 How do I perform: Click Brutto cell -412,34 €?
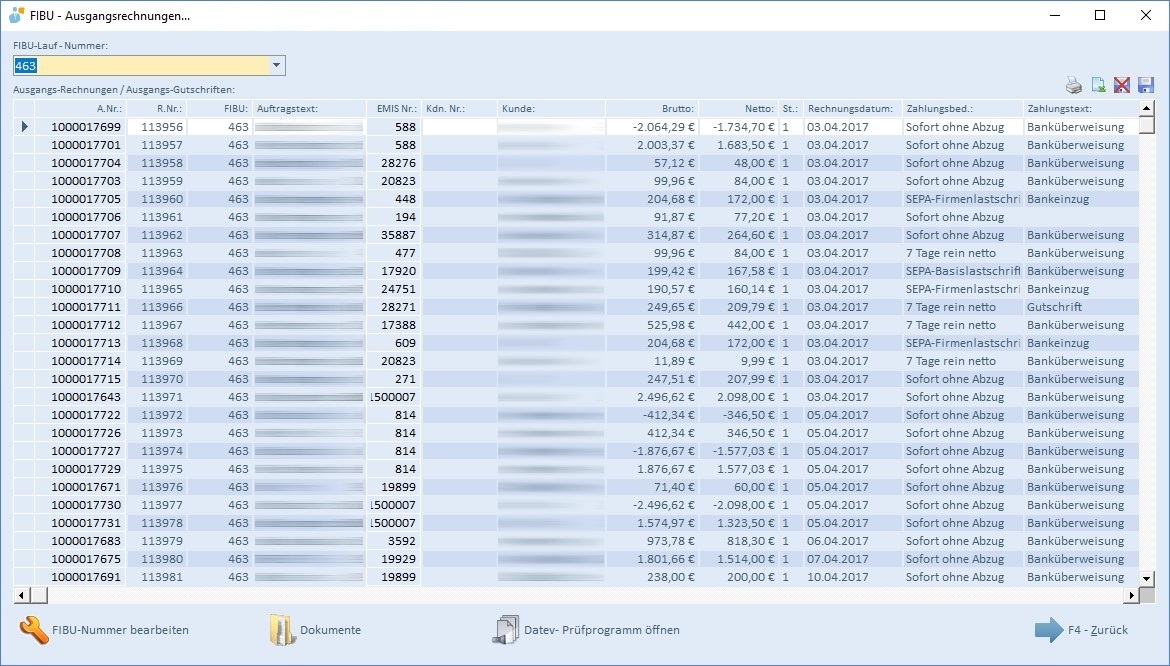652,415
